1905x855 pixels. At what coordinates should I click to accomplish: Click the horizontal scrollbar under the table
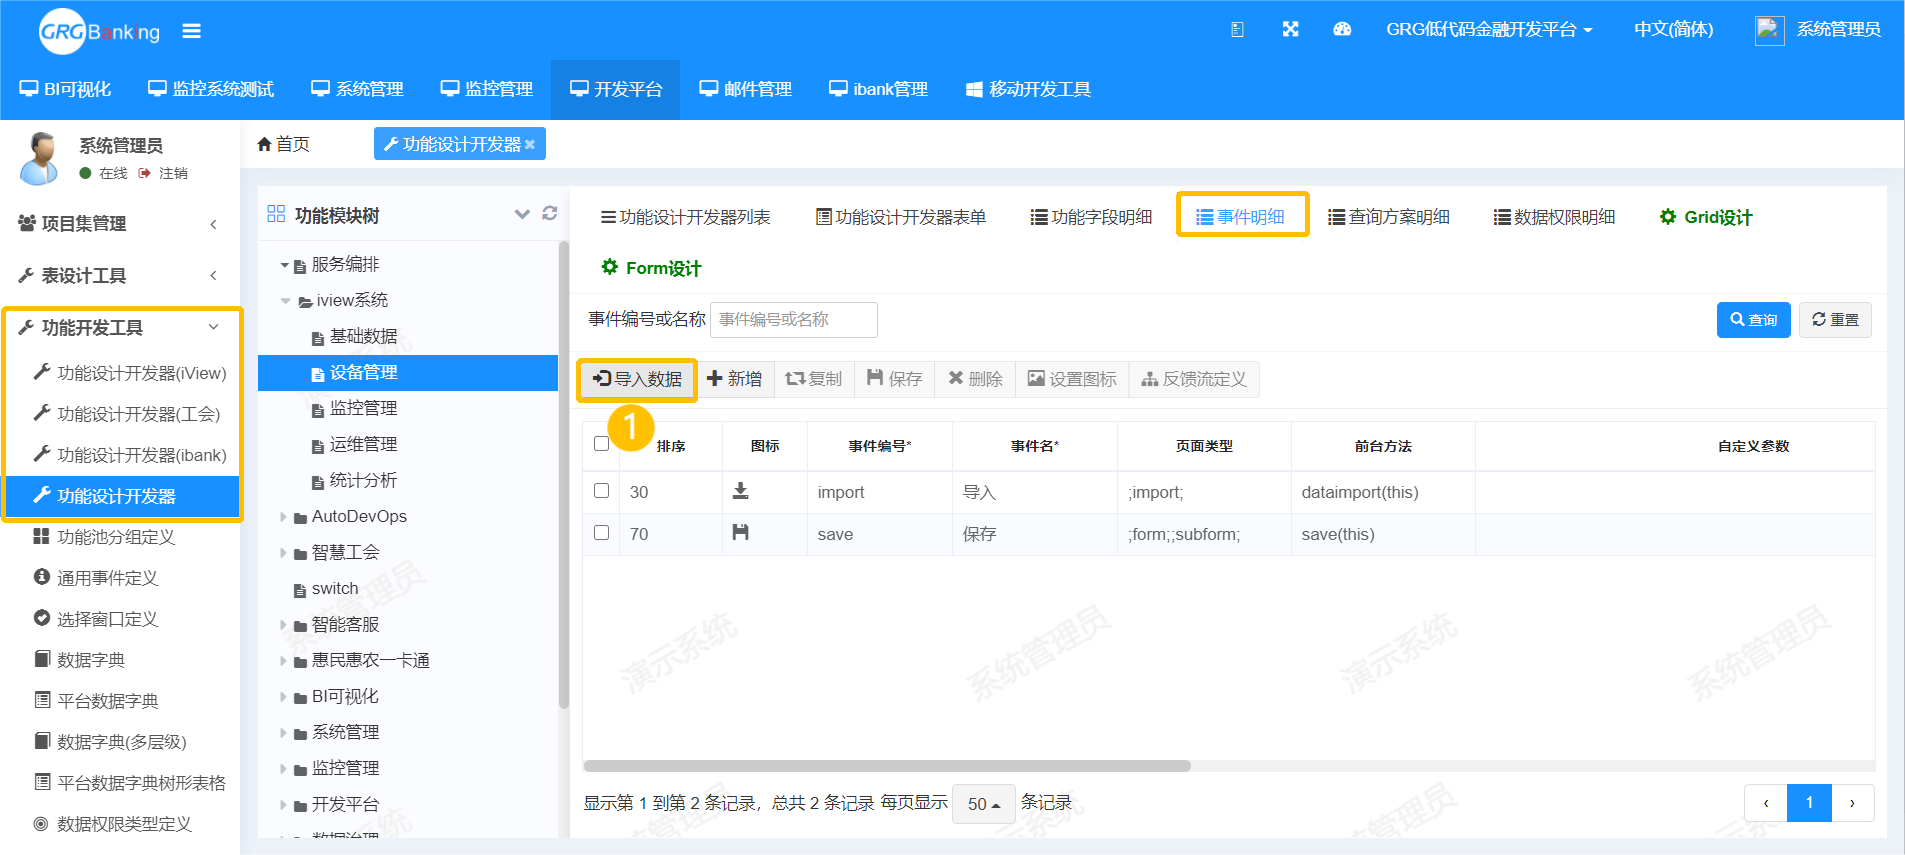click(887, 766)
